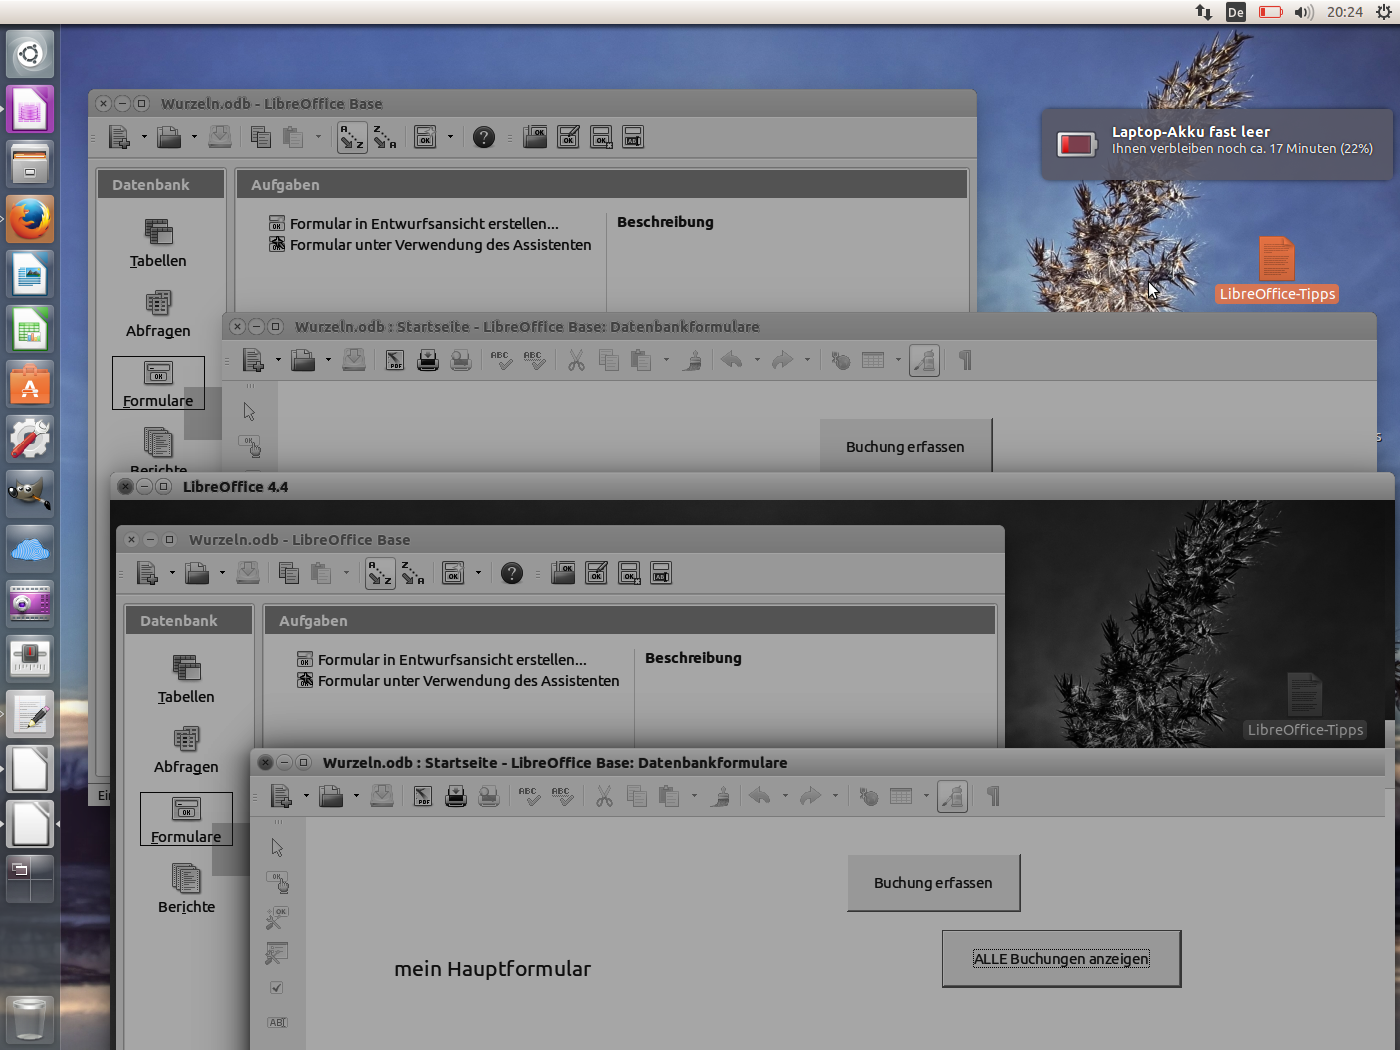Export as PDF in background Startseite form toolbar
This screenshot has height=1050, width=1400.
(x=395, y=360)
